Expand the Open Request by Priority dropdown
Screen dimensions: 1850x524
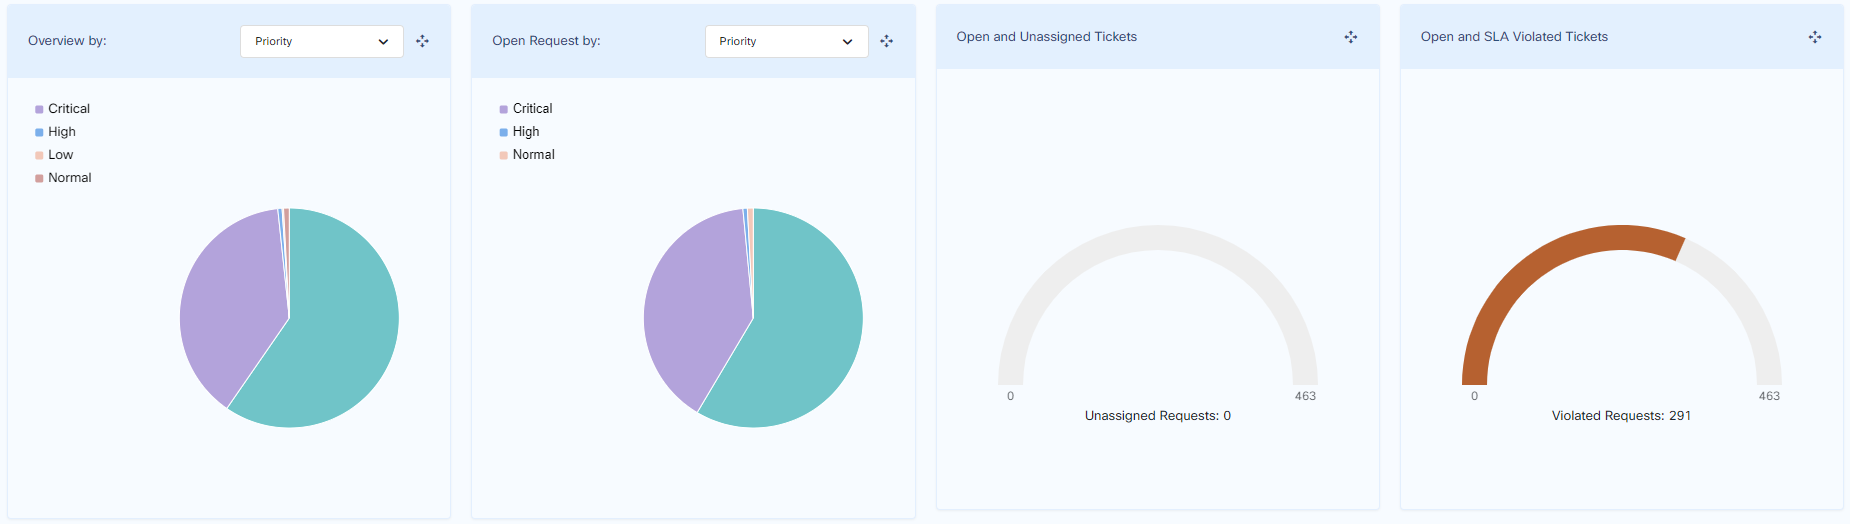tap(786, 41)
